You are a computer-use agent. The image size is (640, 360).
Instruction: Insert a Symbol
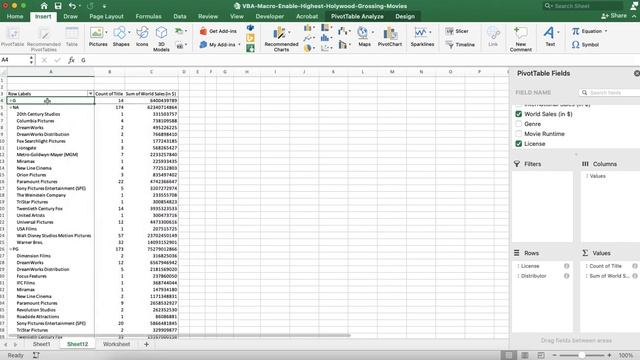click(585, 44)
